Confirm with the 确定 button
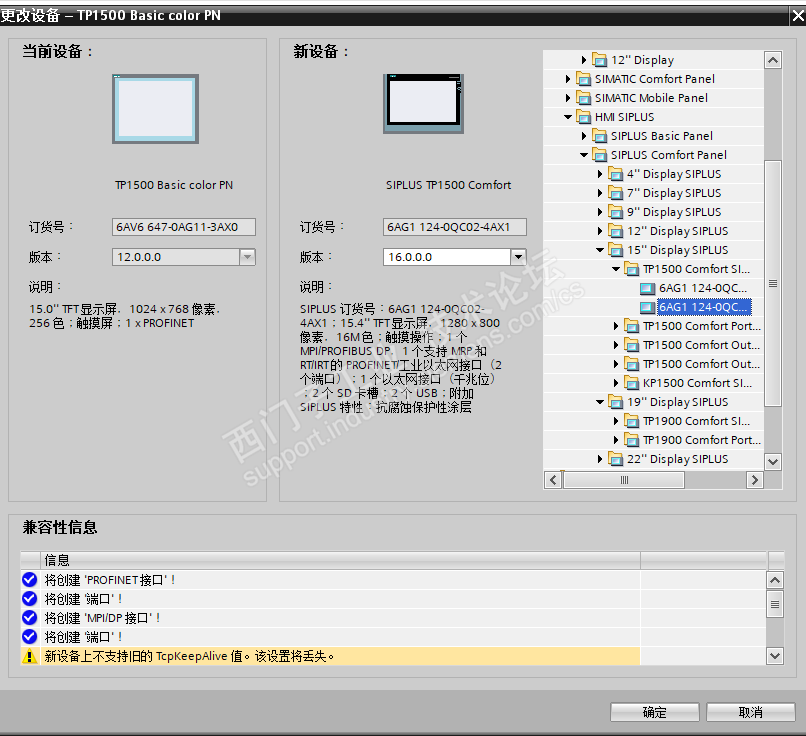This screenshot has height=736, width=806. [x=654, y=712]
